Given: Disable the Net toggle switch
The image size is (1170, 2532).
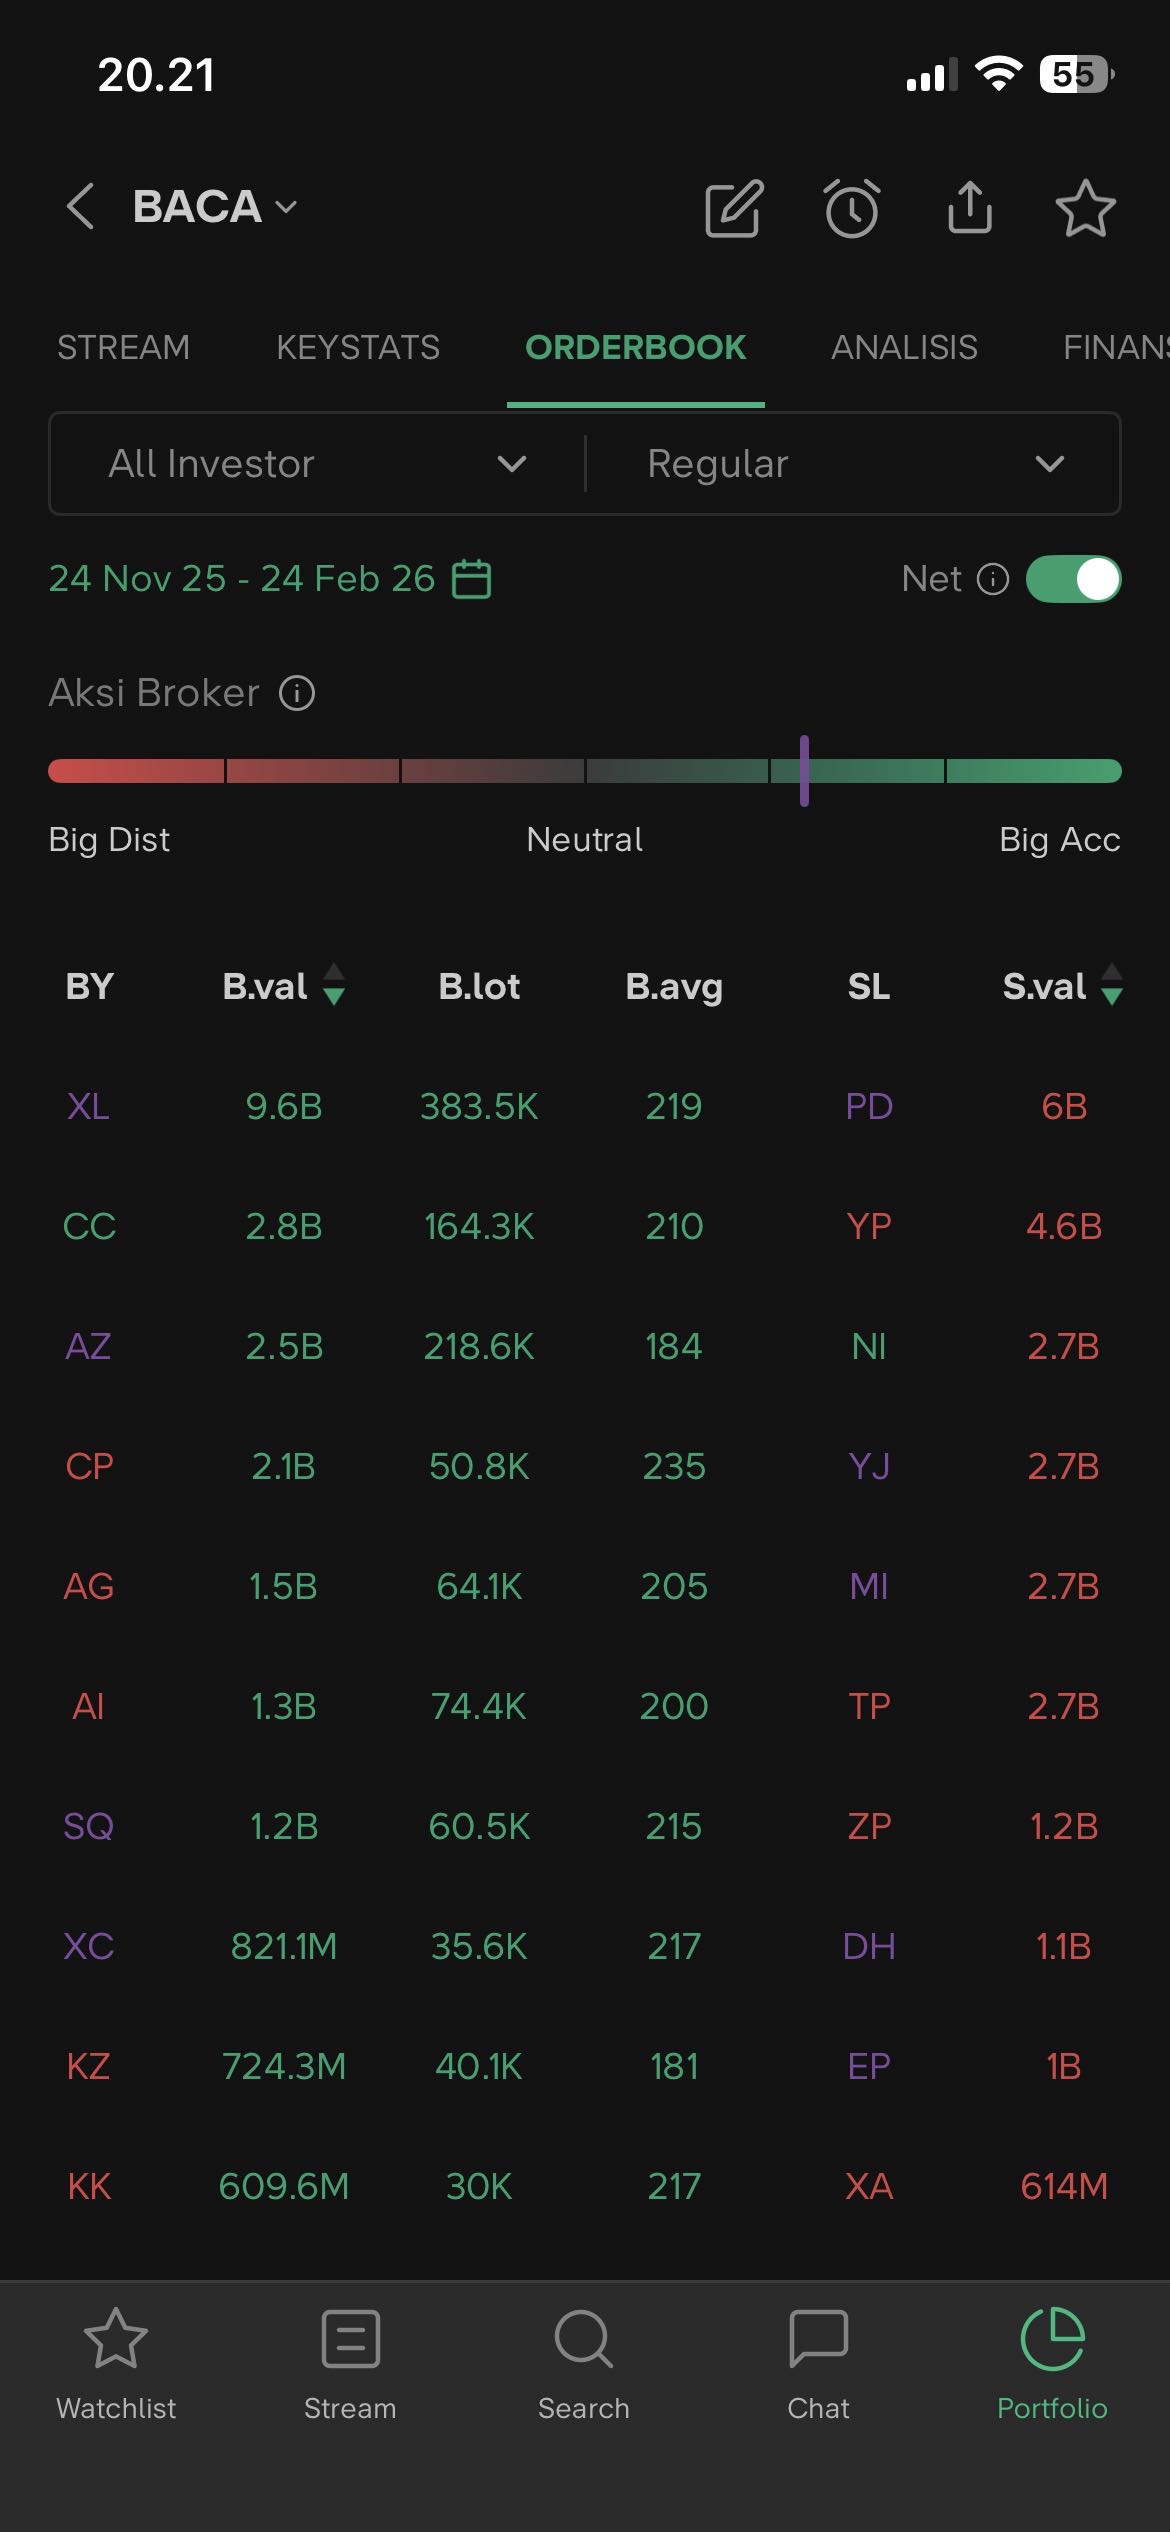Looking at the screenshot, I should [1074, 579].
